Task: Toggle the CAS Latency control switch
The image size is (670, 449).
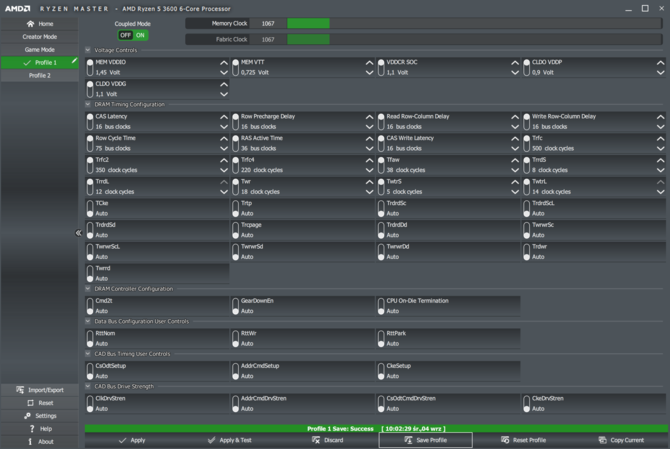Action: [90, 122]
